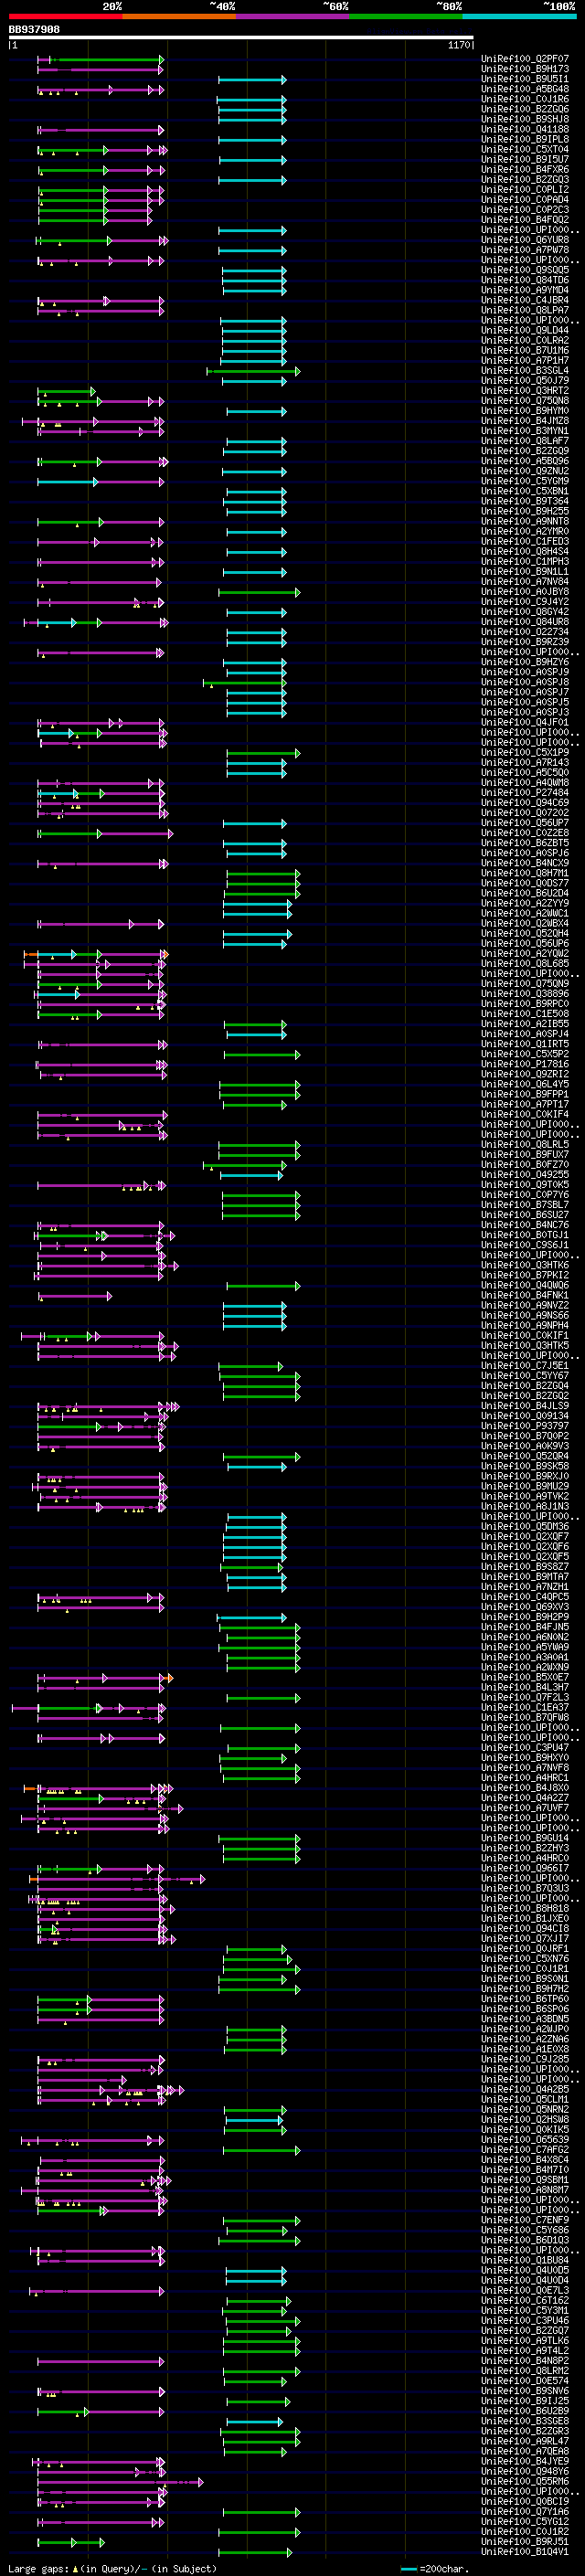This screenshot has width=585, height=2576.
Task: Select the white BB937908 query bar
Action: (241, 38)
